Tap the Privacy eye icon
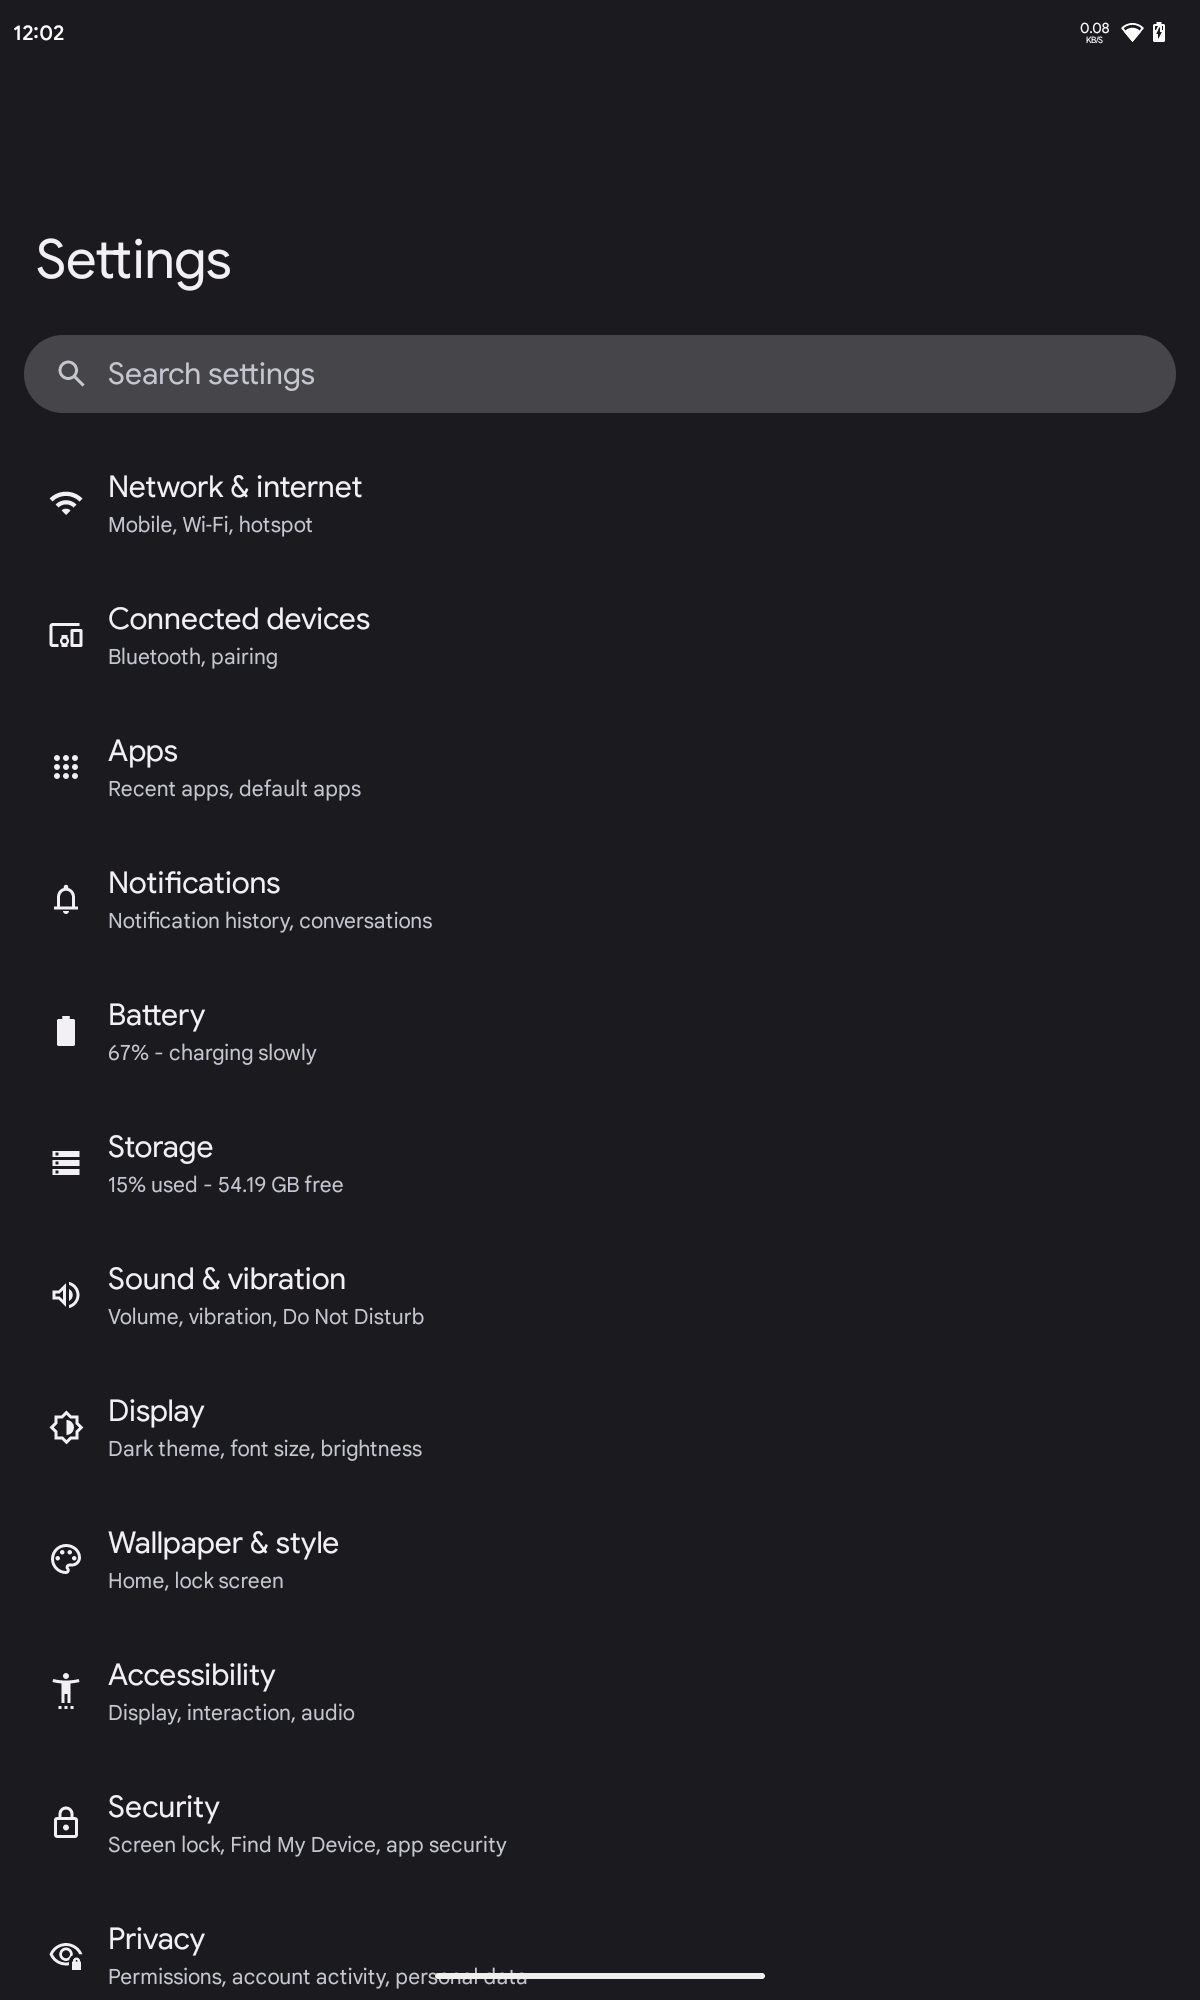 [x=66, y=1955]
